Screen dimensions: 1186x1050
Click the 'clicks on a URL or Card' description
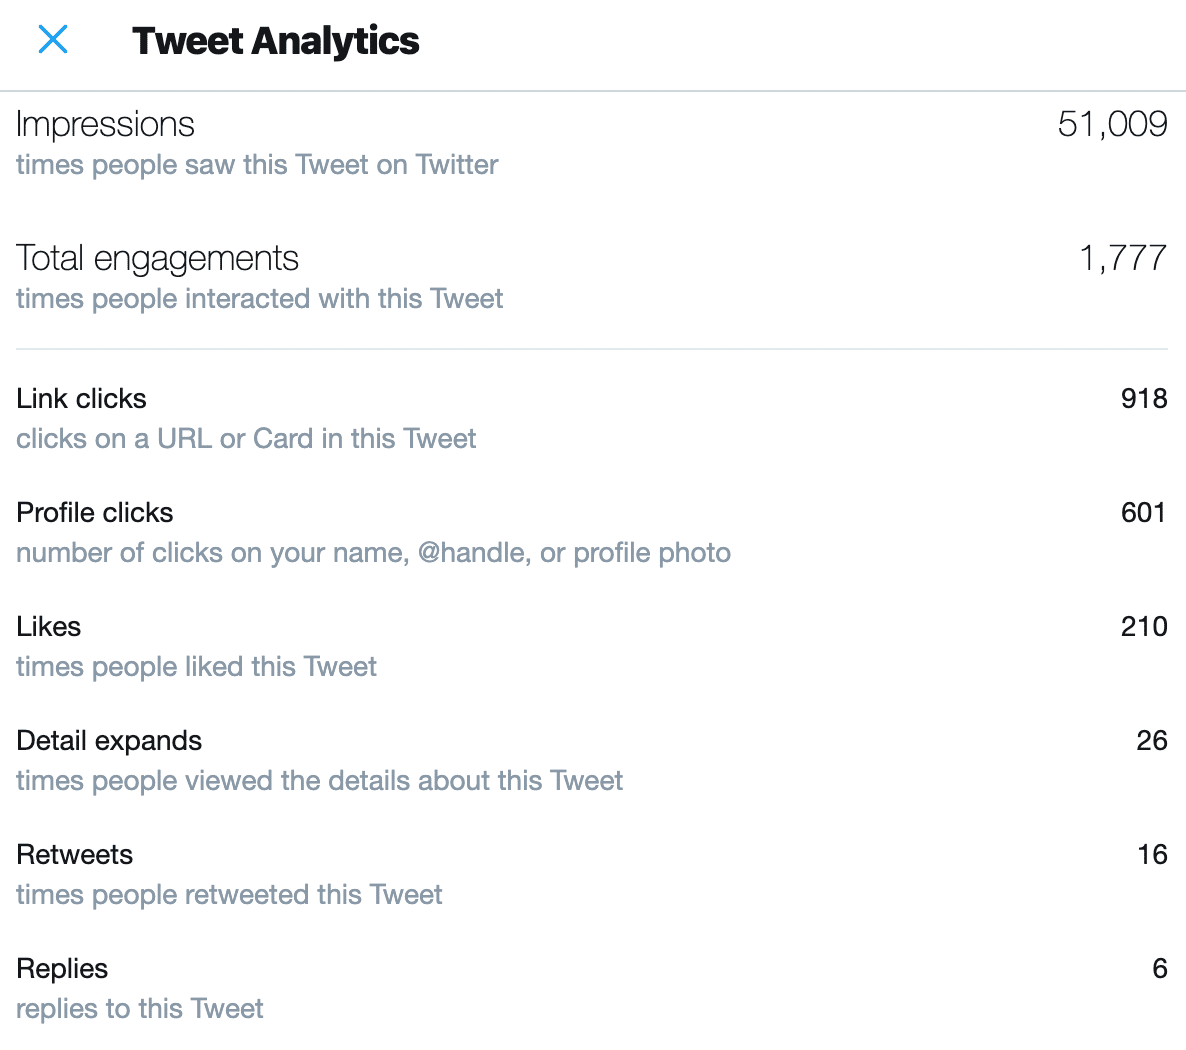246,438
